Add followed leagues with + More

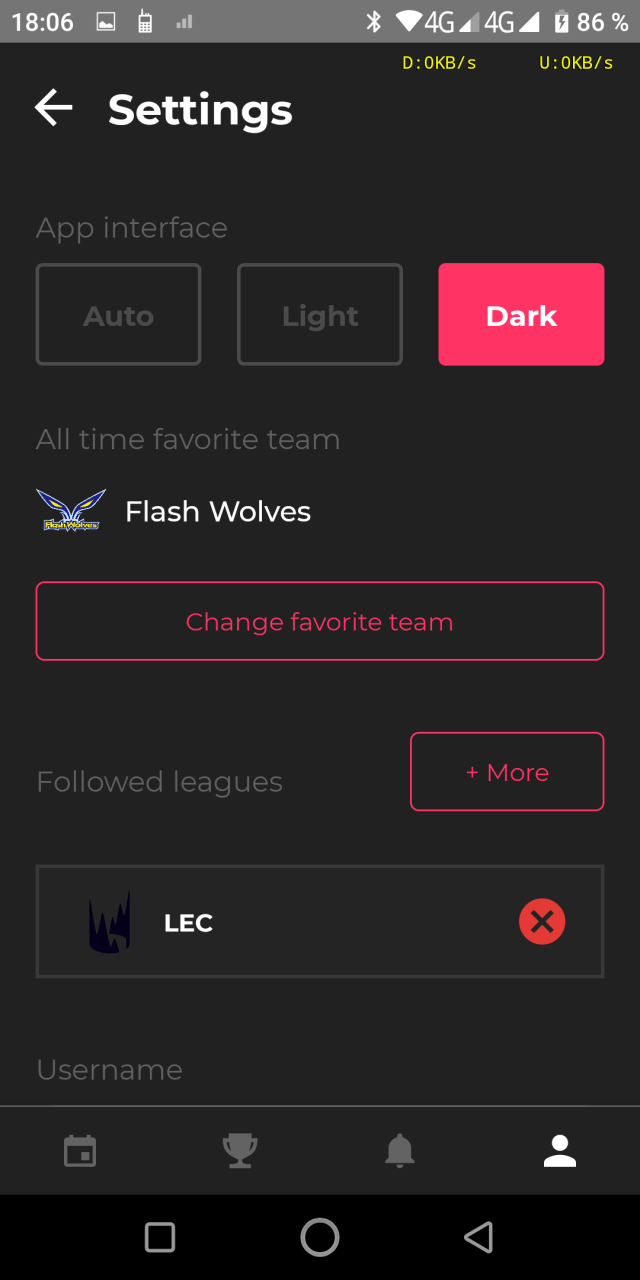507,771
